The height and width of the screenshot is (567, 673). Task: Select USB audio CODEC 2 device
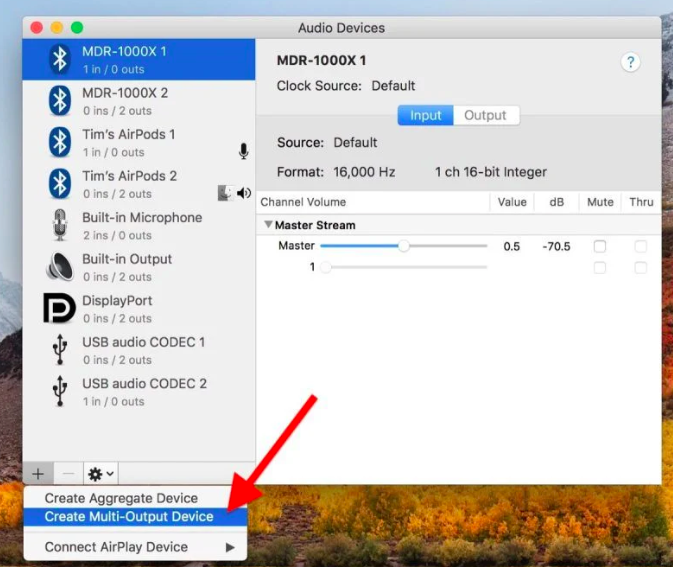click(139, 392)
